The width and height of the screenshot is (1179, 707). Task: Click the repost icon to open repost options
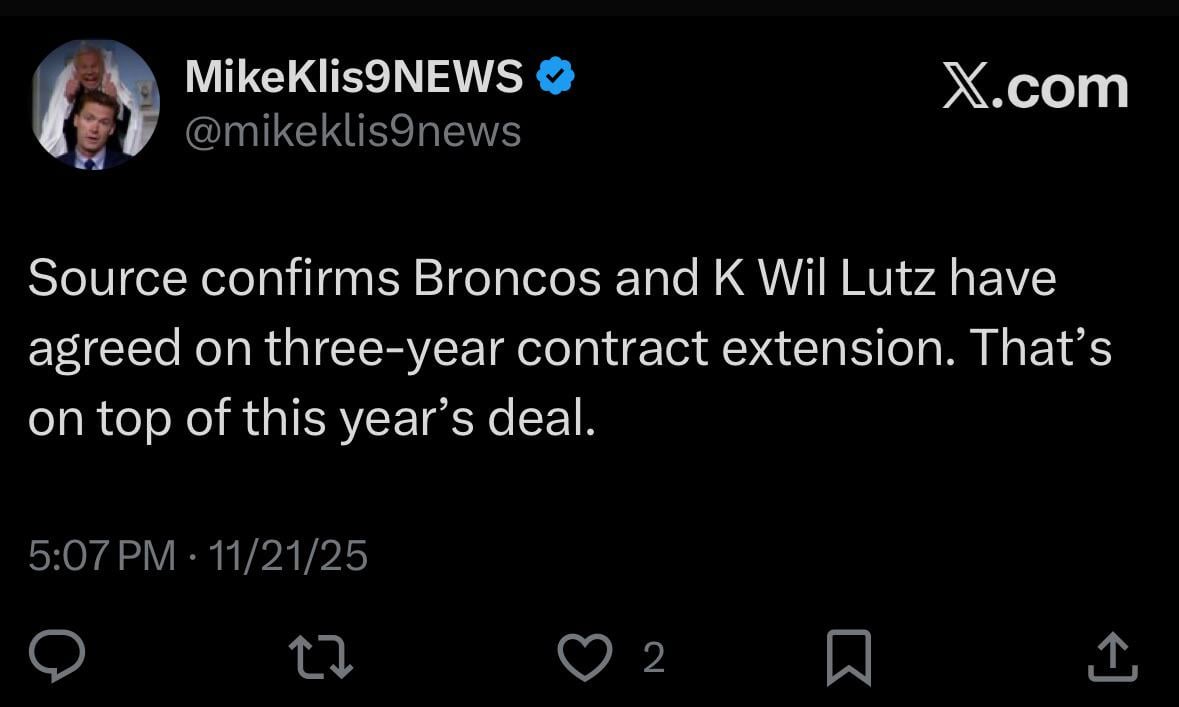(321, 657)
